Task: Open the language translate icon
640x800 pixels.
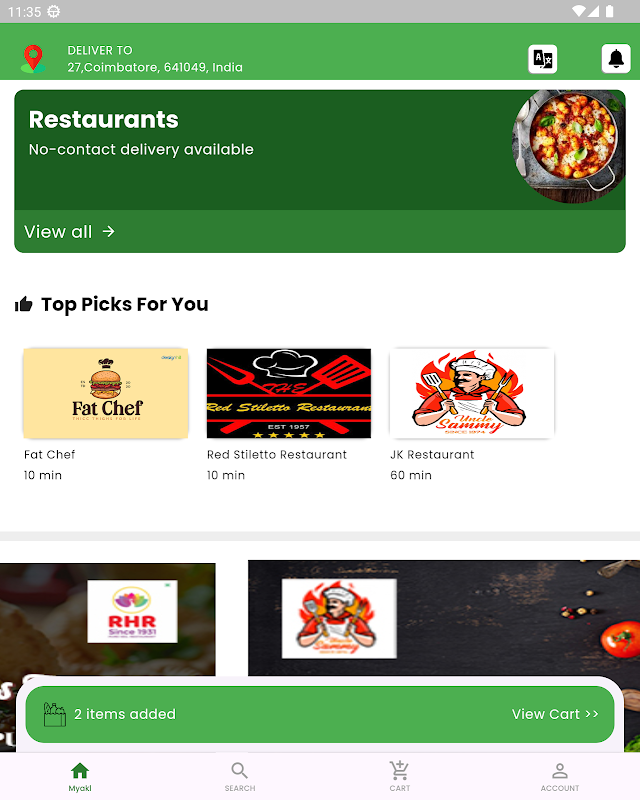Action: pos(542,59)
